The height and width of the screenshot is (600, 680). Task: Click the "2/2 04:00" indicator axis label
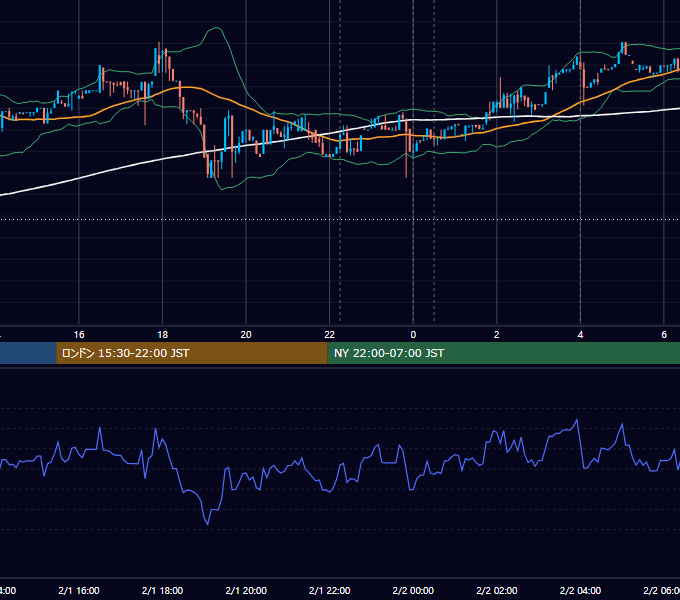click(x=580, y=590)
